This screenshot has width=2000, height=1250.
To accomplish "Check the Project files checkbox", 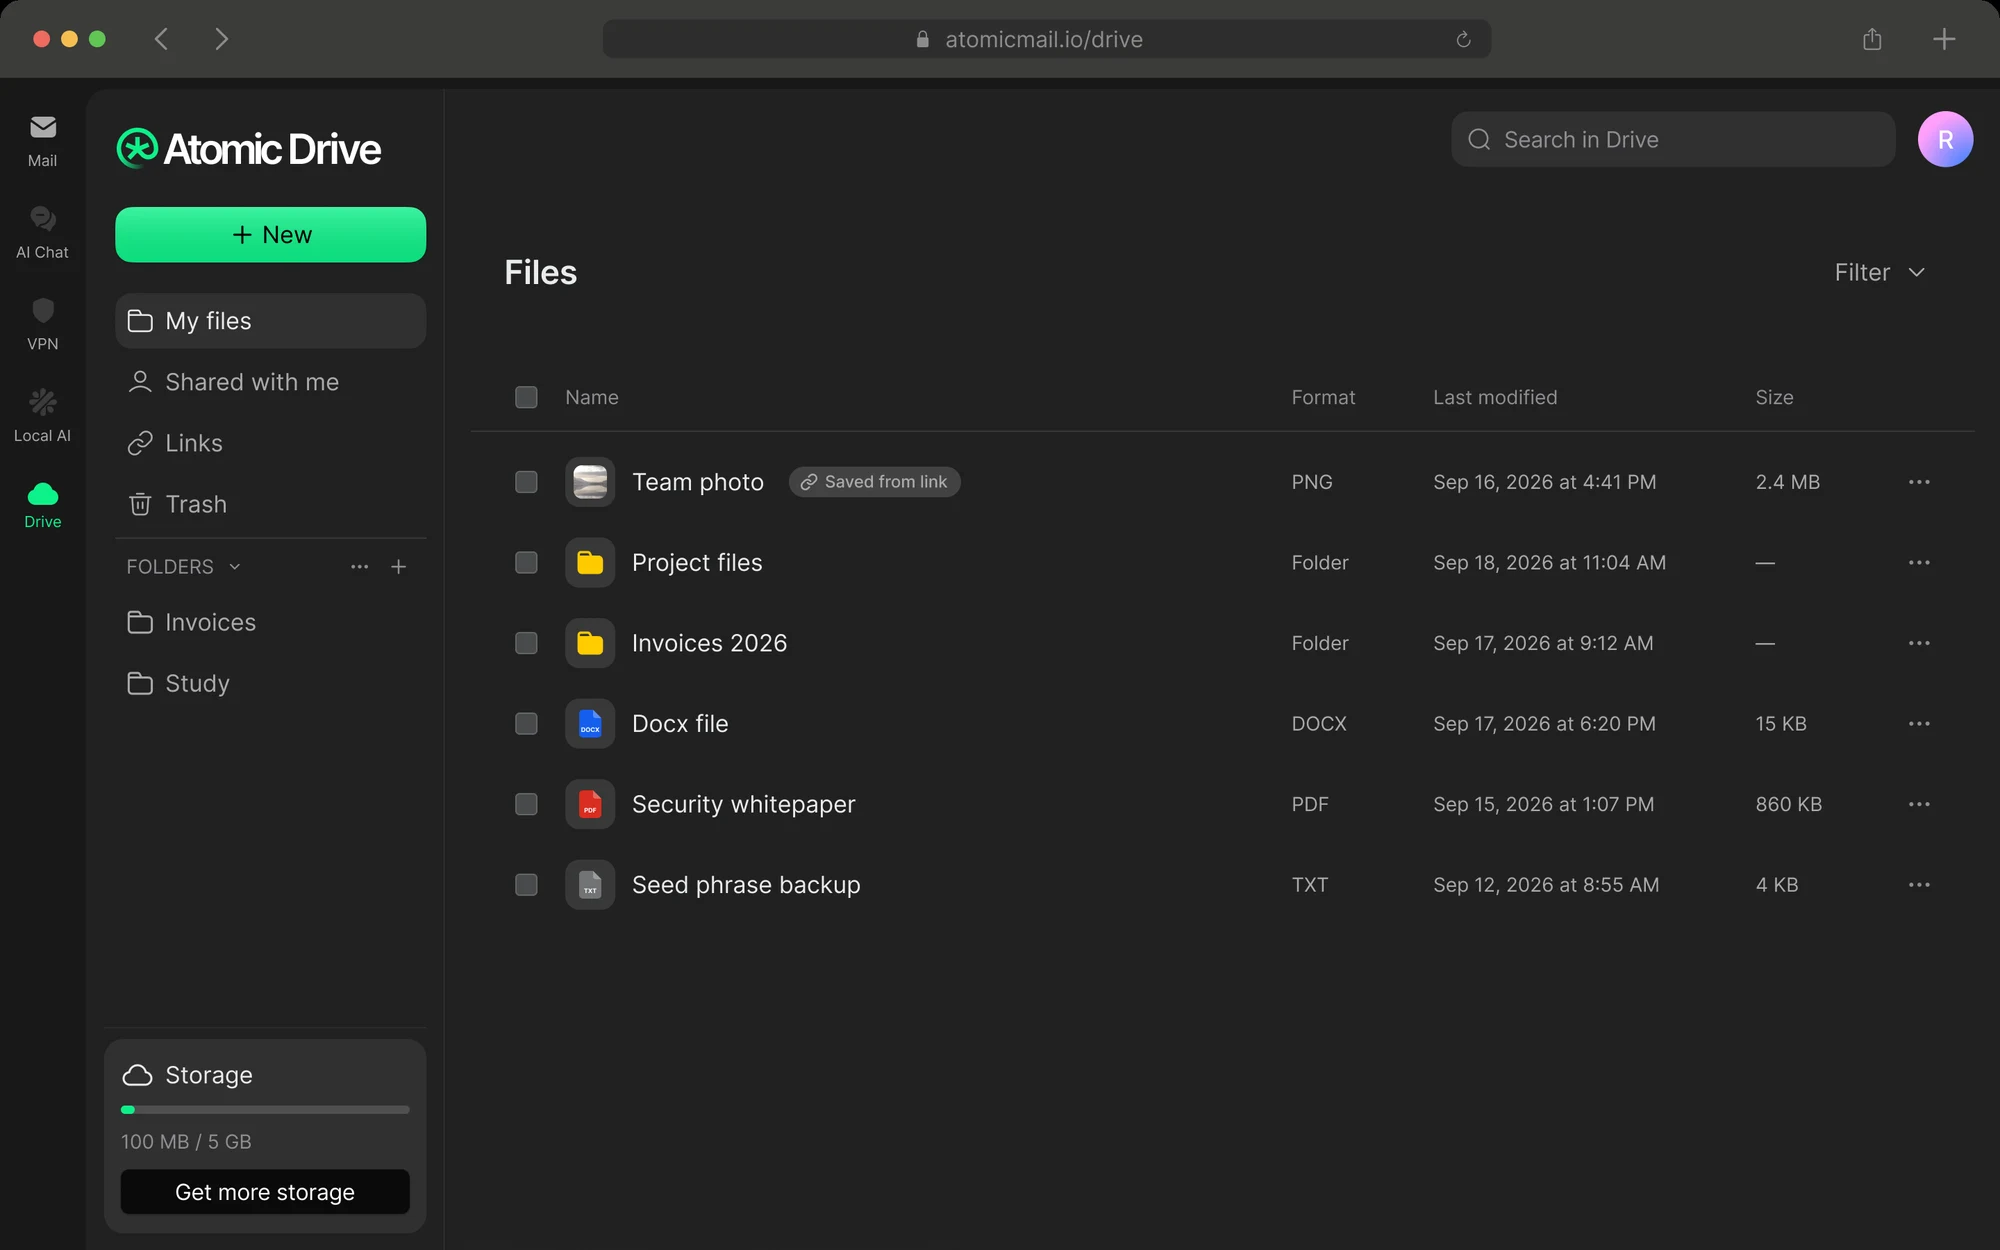I will tap(526, 563).
